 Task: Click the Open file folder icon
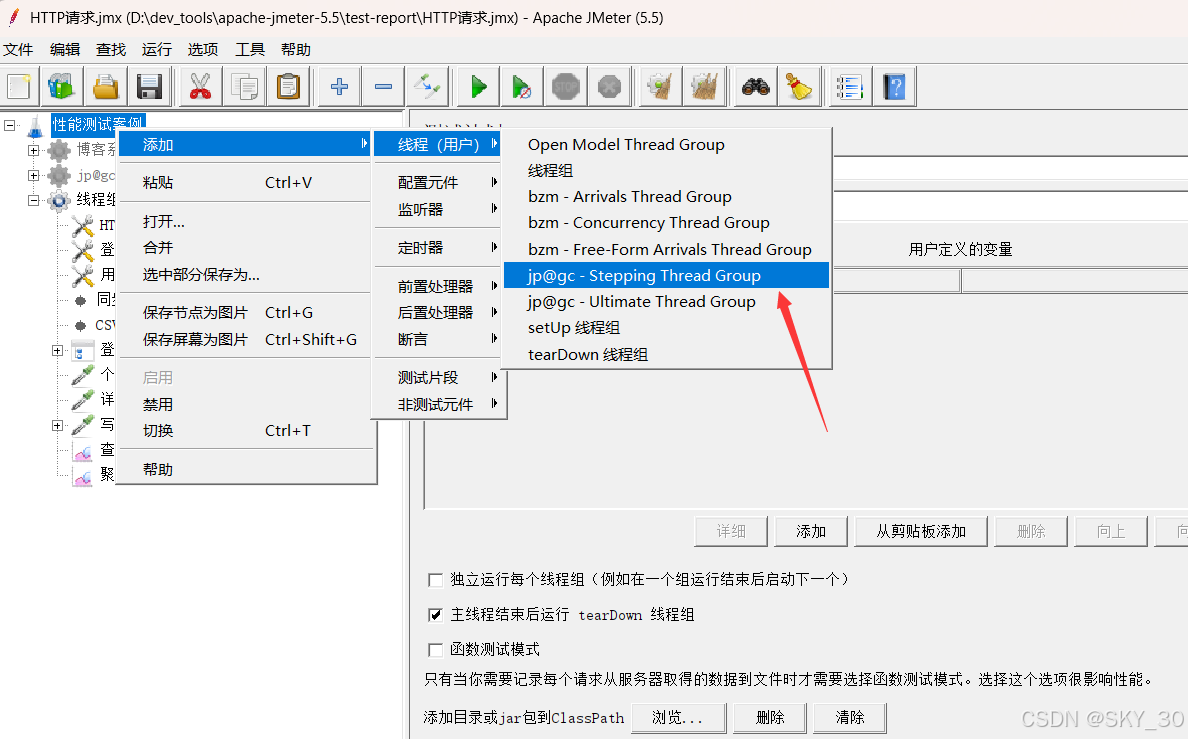tap(105, 86)
